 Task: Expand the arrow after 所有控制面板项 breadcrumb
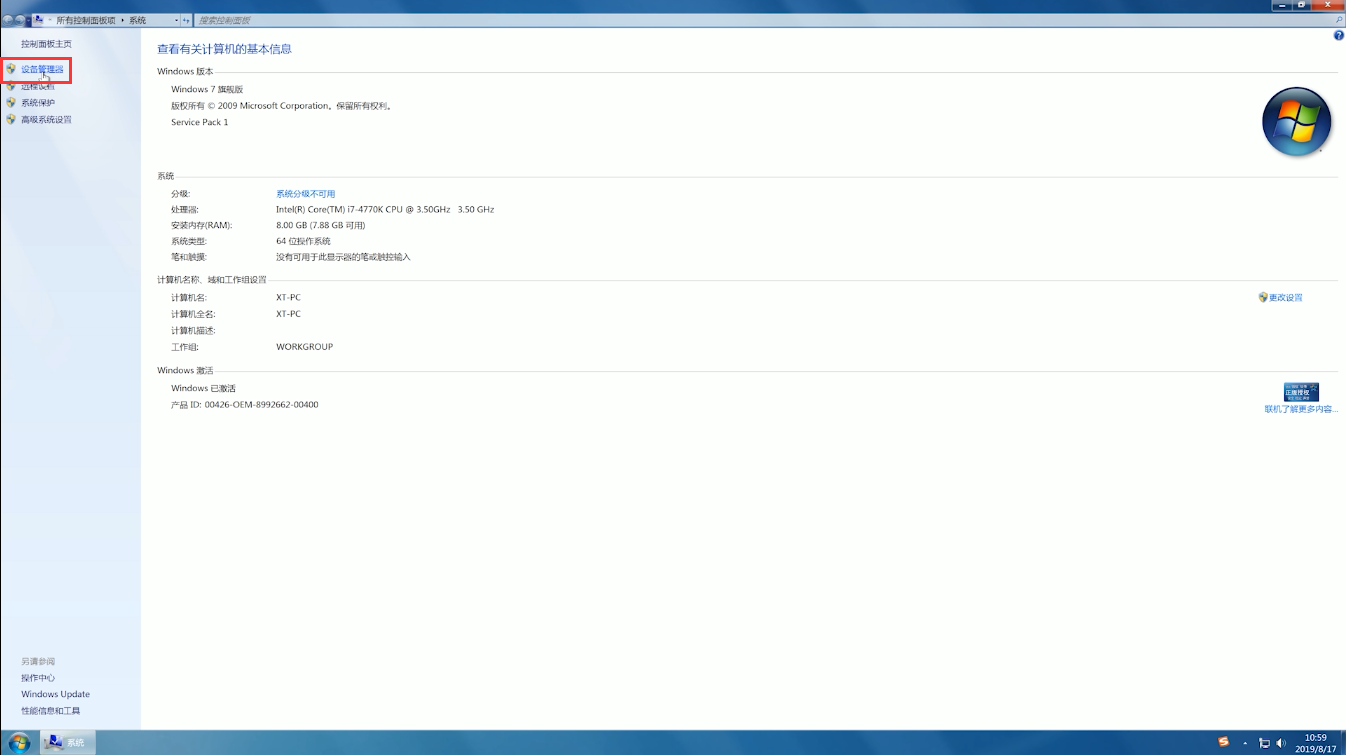tap(122, 20)
